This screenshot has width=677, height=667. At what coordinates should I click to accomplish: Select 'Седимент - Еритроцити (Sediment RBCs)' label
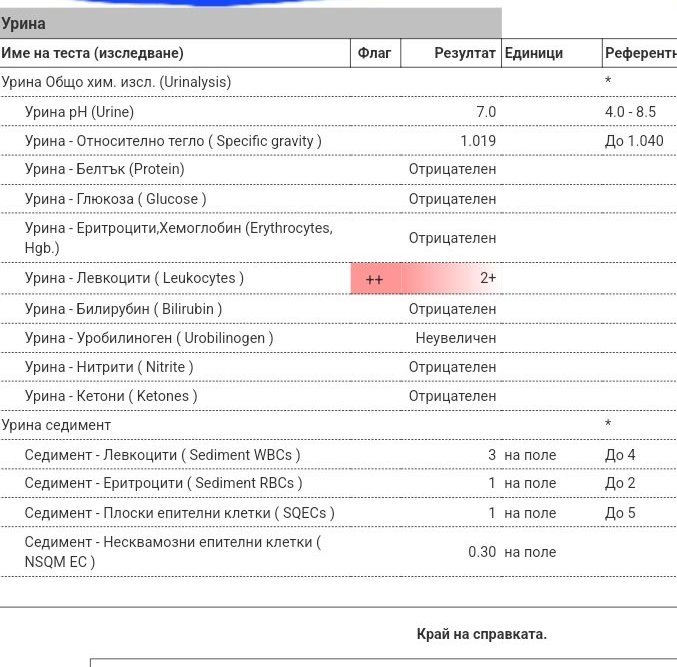[x=164, y=483]
